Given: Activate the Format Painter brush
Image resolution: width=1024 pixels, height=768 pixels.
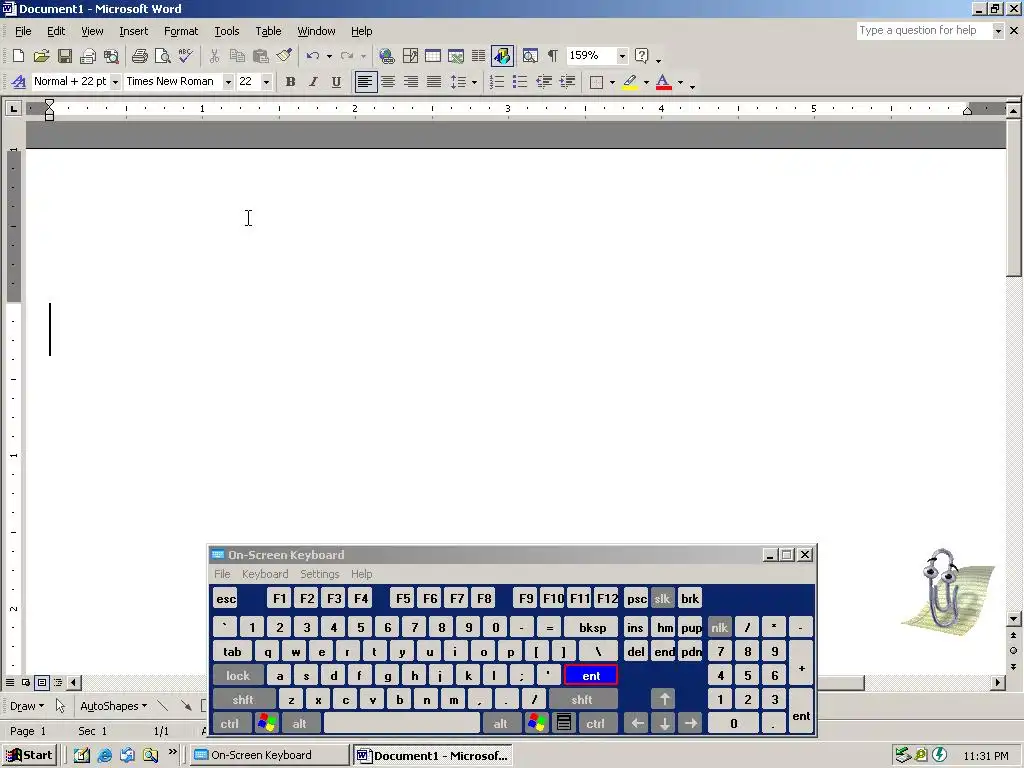Looking at the screenshot, I should pyautogui.click(x=283, y=56).
